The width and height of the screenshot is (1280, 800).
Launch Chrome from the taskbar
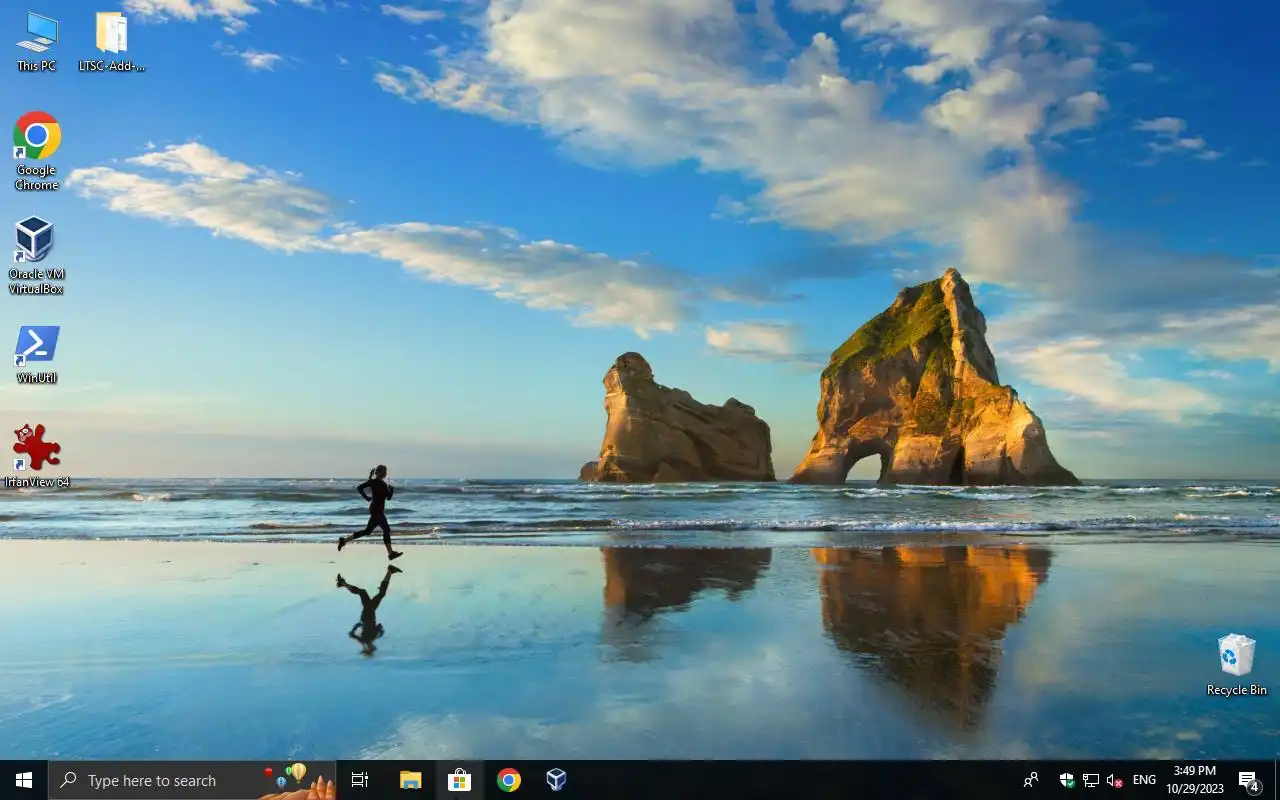[508, 780]
